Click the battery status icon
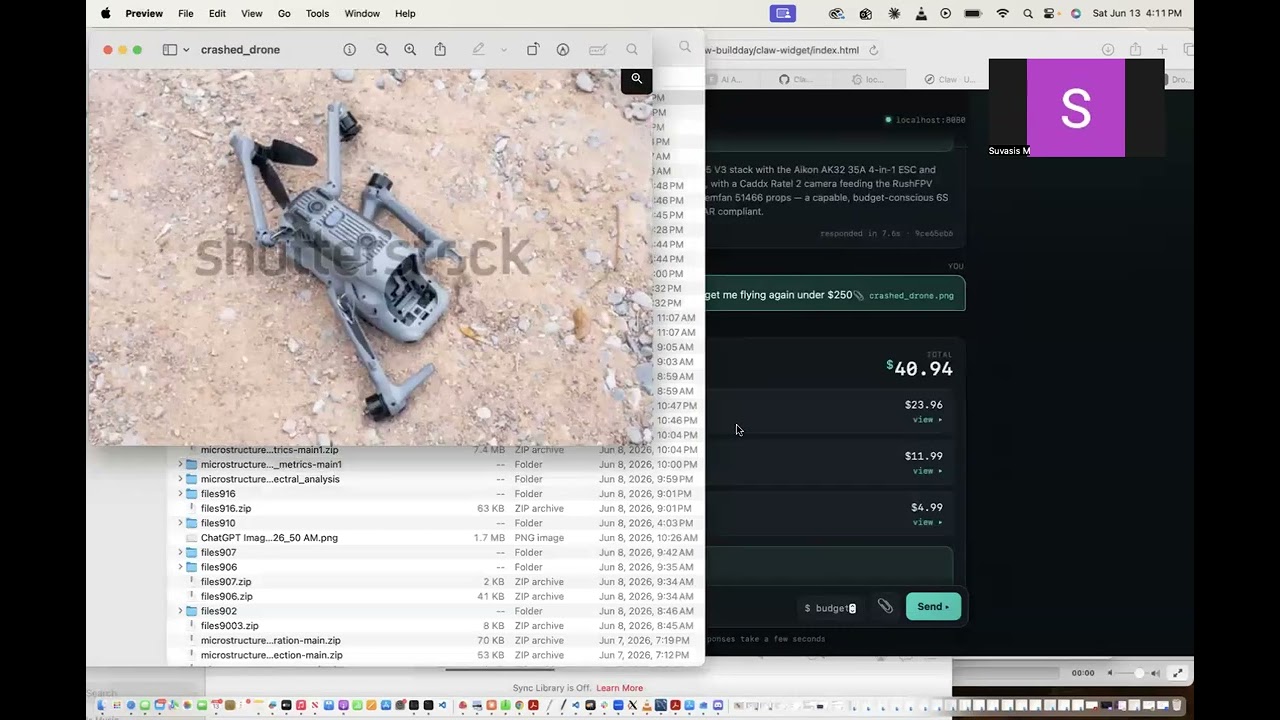The height and width of the screenshot is (720, 1280). coord(973,13)
